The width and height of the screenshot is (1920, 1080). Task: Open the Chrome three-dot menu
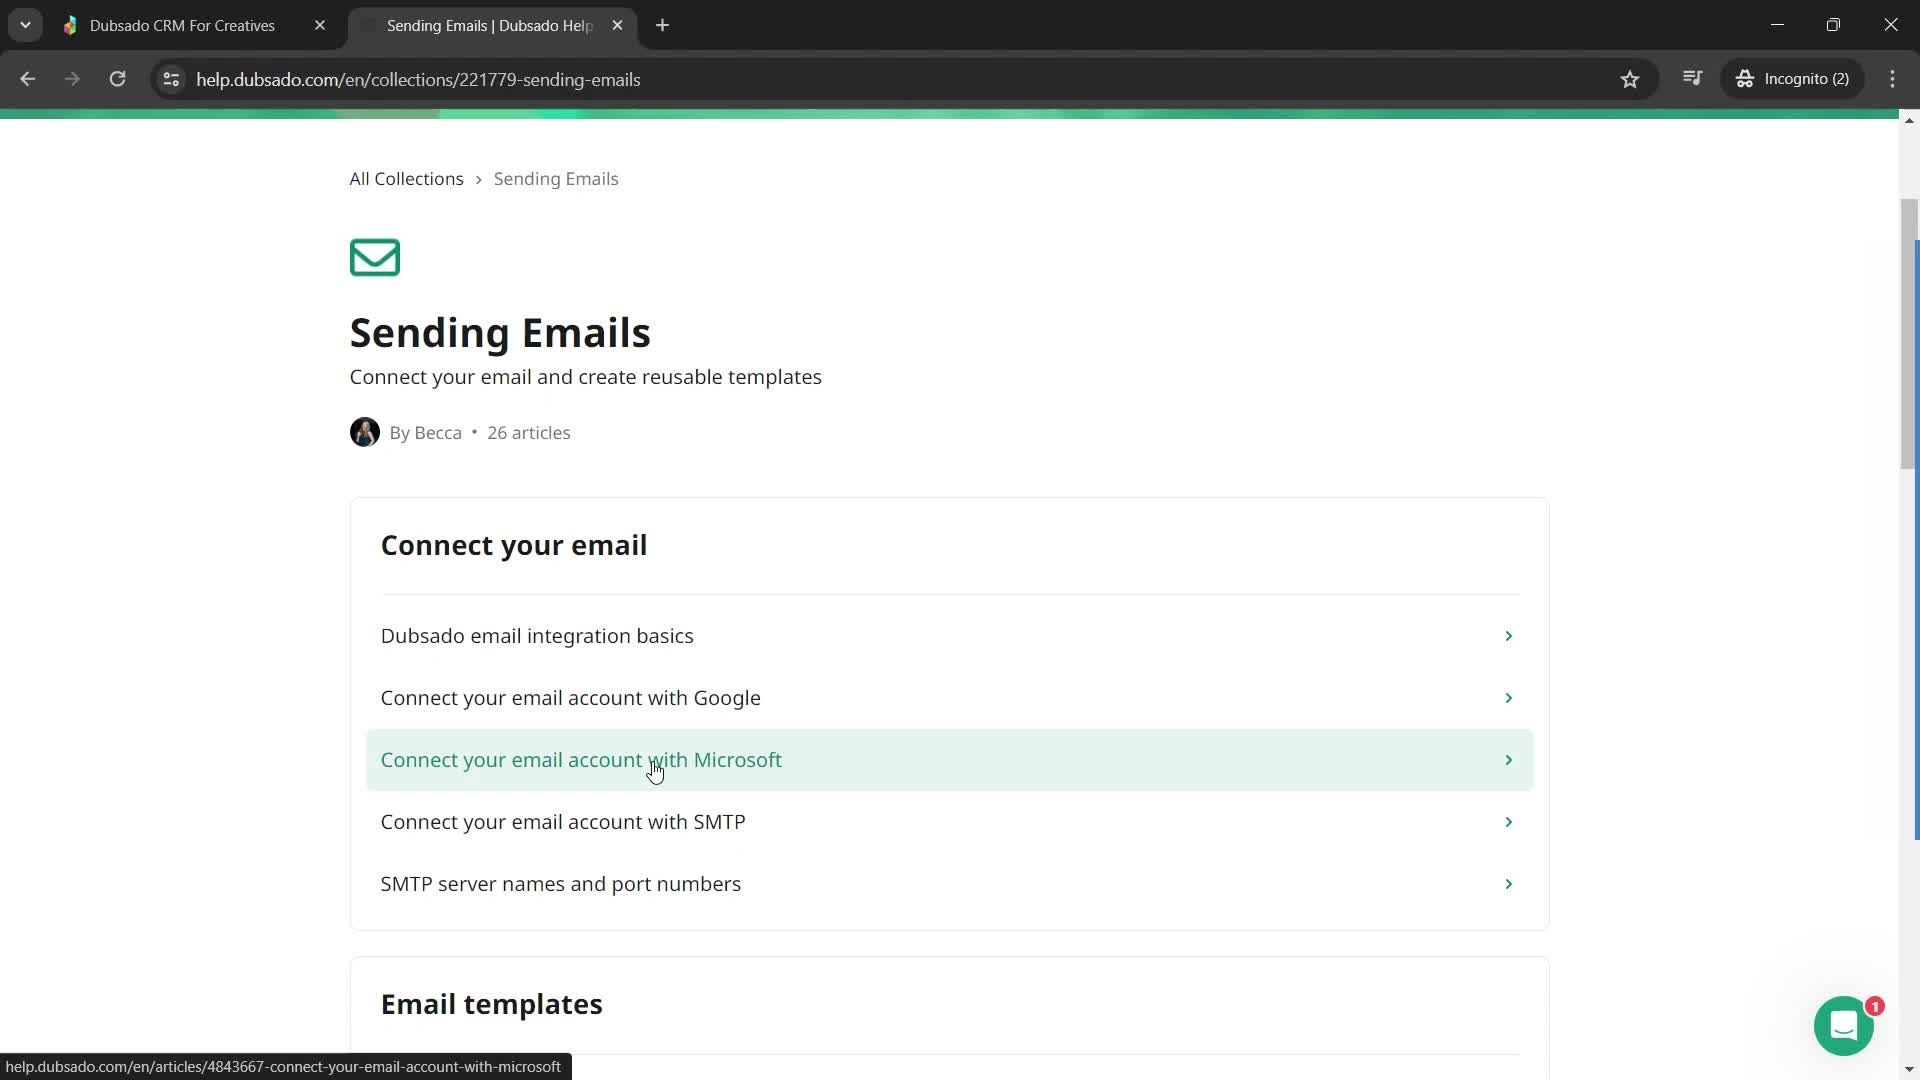click(x=1892, y=79)
